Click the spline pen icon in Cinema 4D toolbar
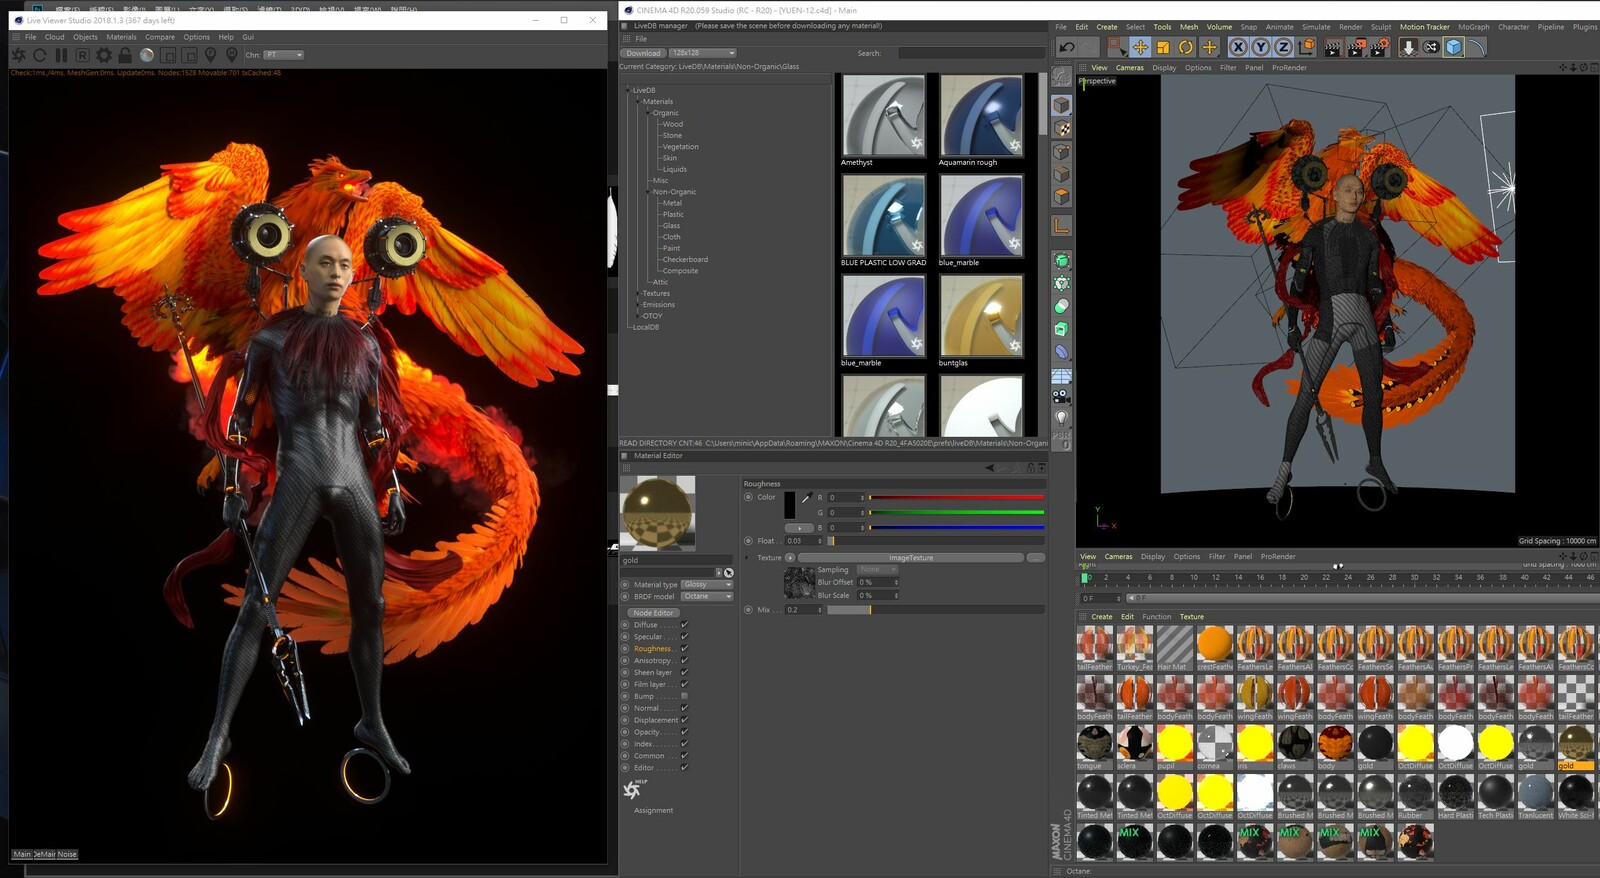The height and width of the screenshot is (878, 1600). tap(1477, 47)
